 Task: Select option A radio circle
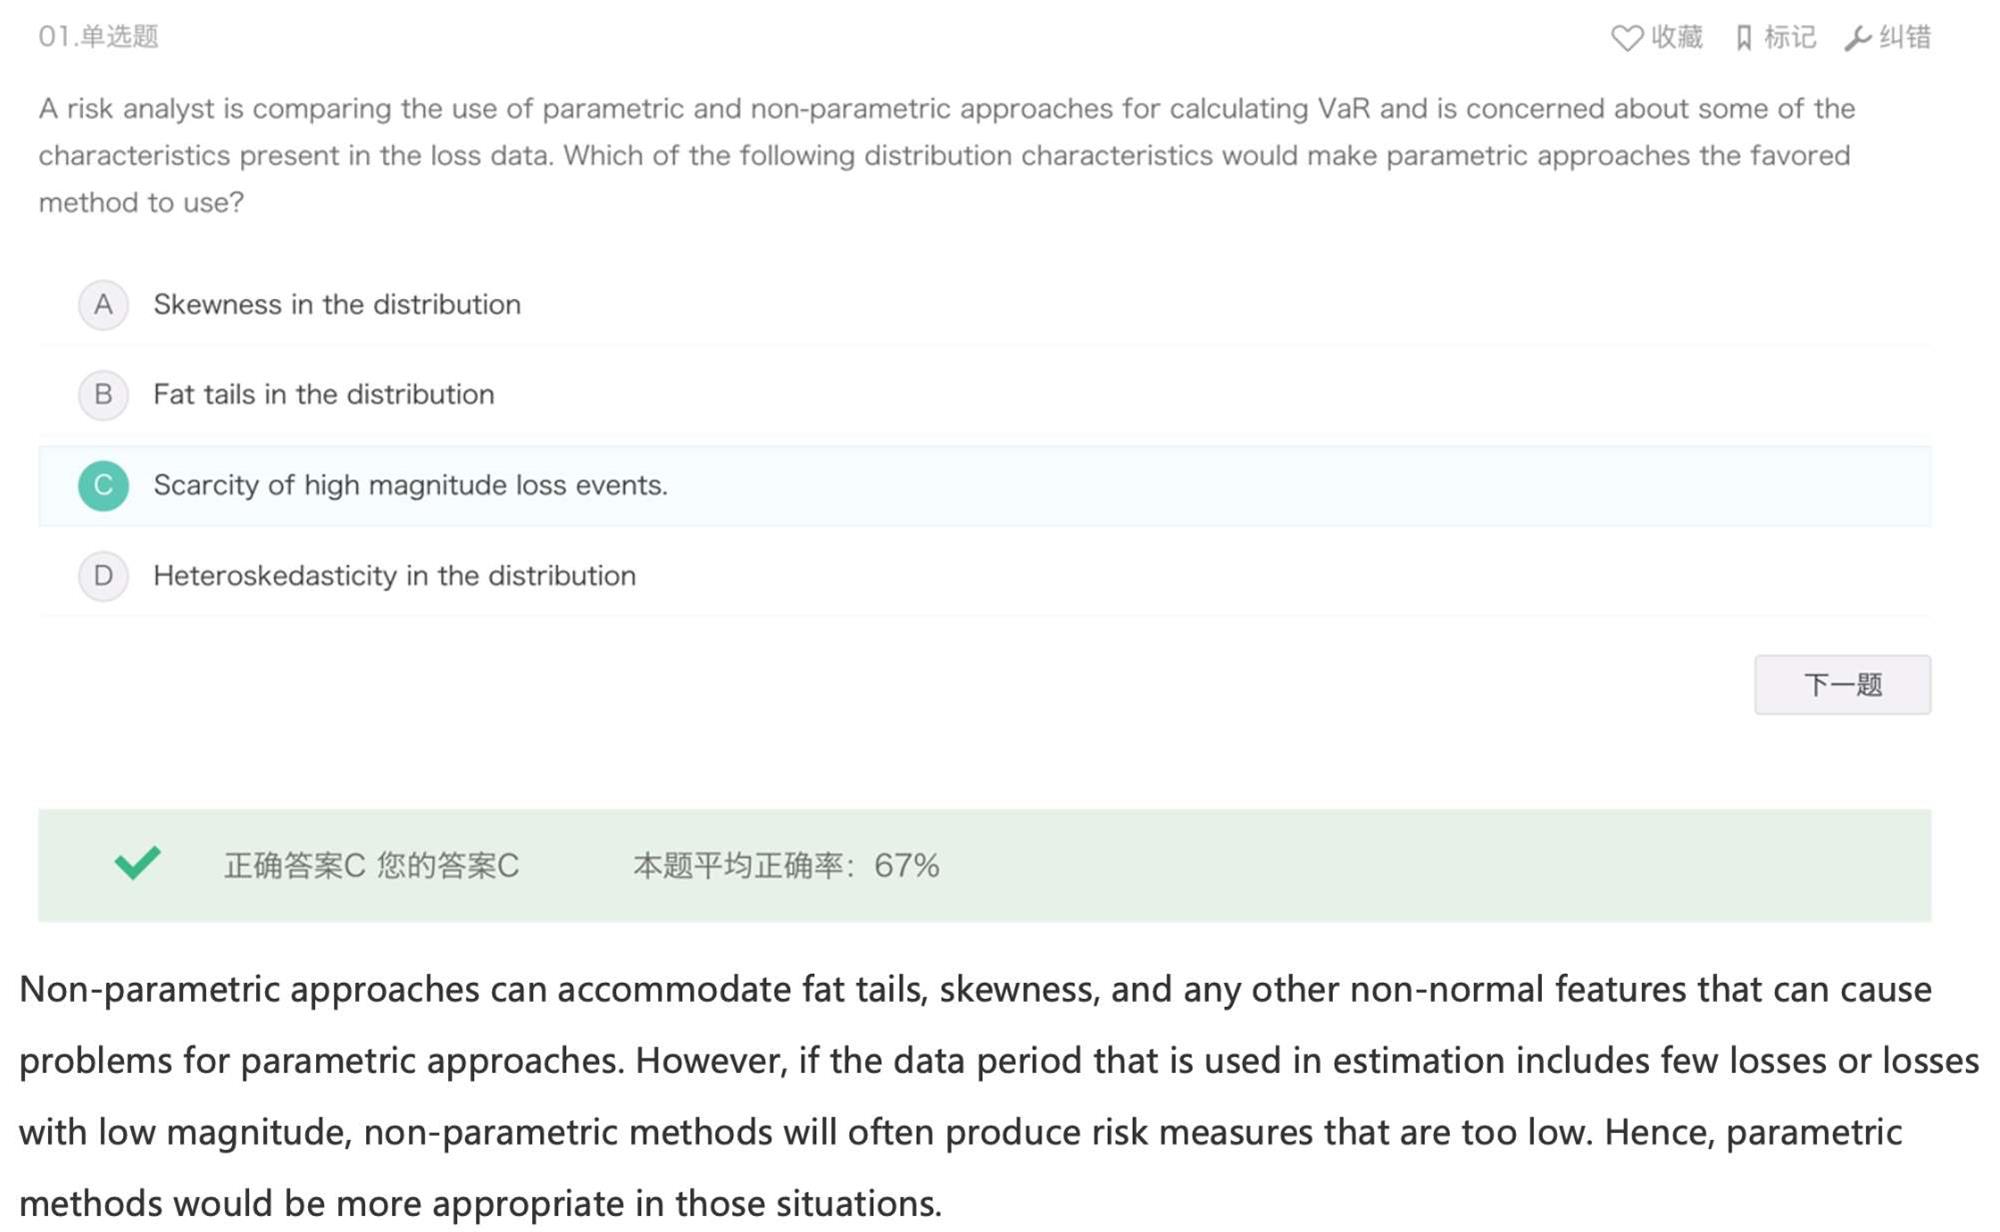pyautogui.click(x=103, y=305)
